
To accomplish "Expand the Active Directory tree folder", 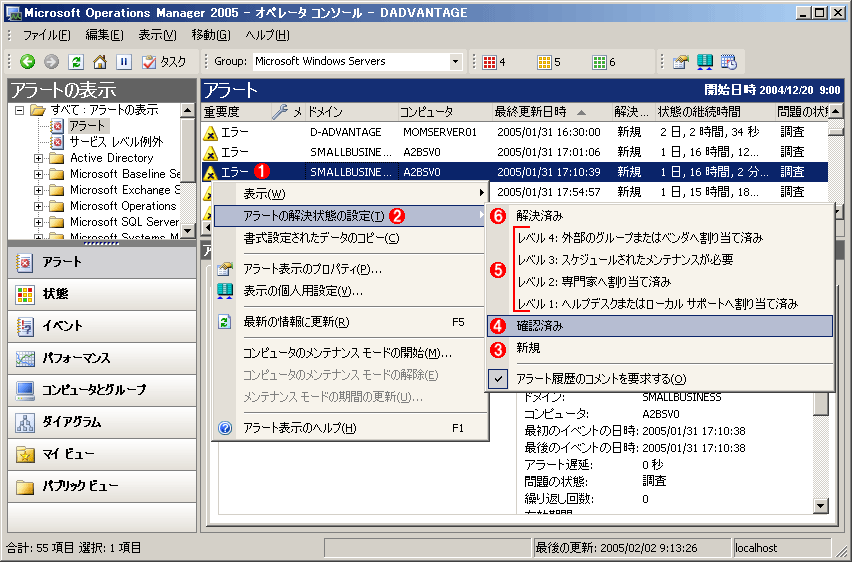I will pos(38,158).
